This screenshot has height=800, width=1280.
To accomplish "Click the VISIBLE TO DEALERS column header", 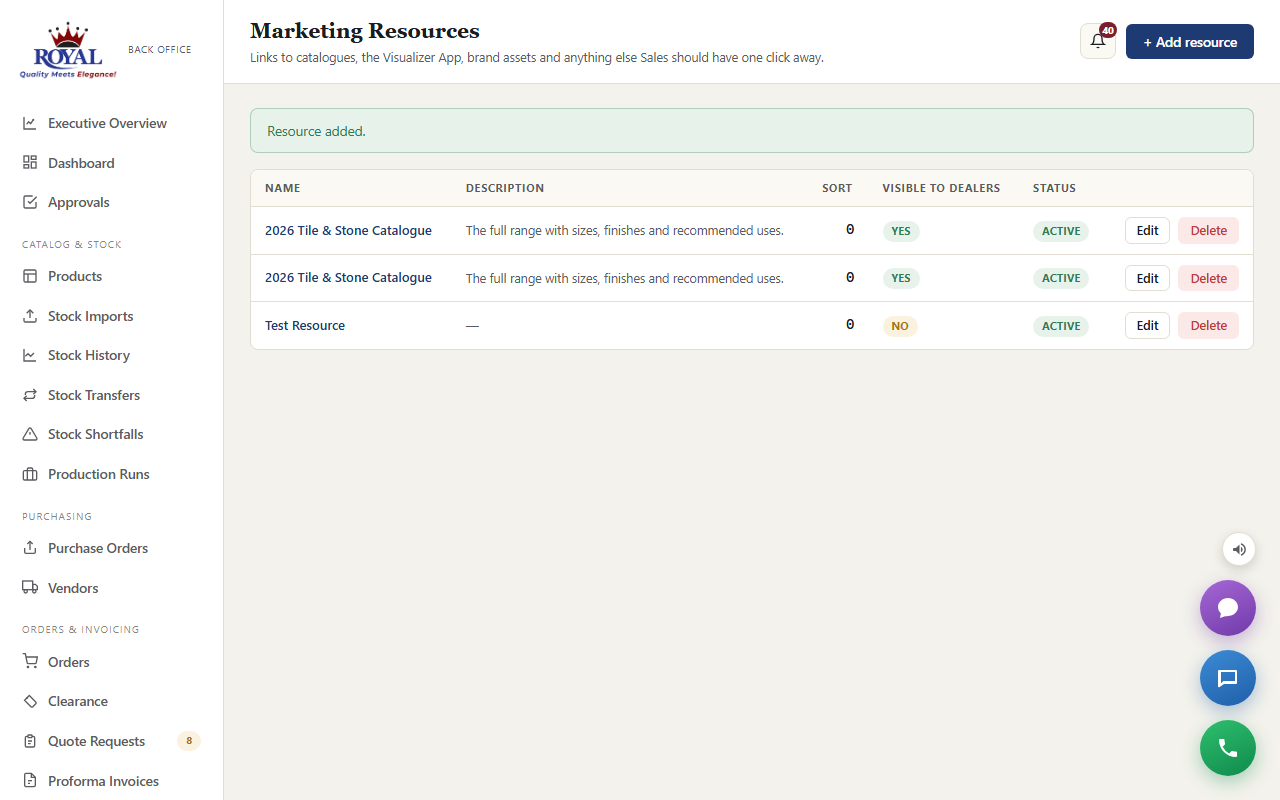I will (x=941, y=188).
